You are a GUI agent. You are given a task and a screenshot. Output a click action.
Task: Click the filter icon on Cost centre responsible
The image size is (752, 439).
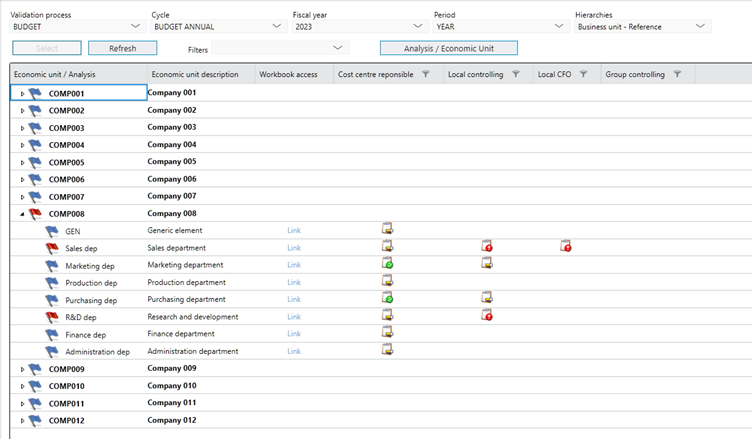click(x=425, y=74)
